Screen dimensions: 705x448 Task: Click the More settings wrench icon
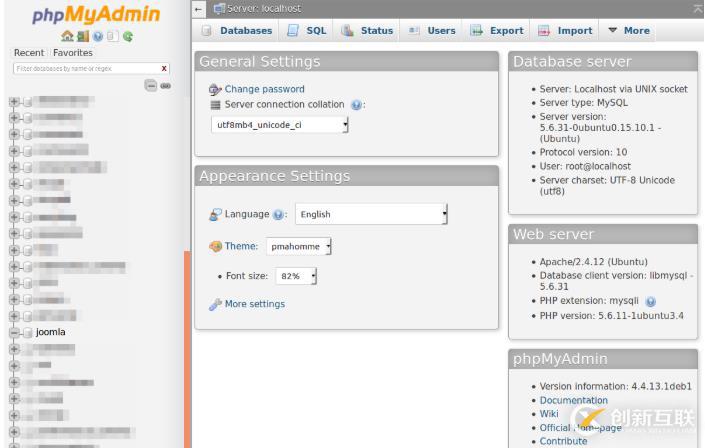[215, 305]
